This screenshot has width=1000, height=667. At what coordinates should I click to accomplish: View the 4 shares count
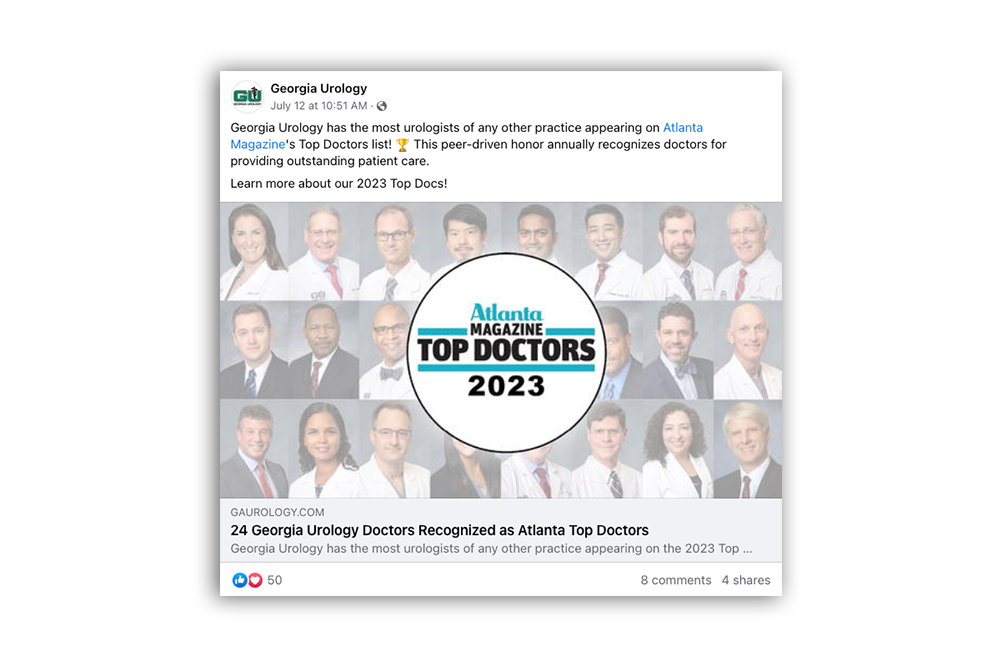click(x=746, y=580)
